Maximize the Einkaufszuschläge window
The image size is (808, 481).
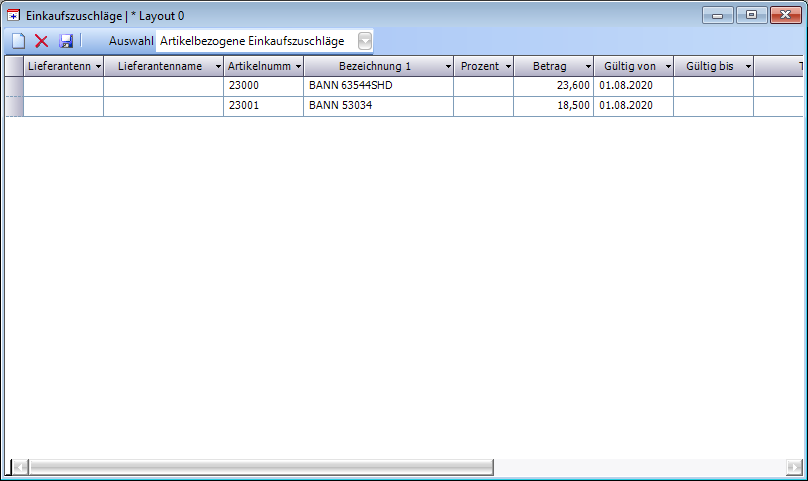pyautogui.click(x=751, y=15)
